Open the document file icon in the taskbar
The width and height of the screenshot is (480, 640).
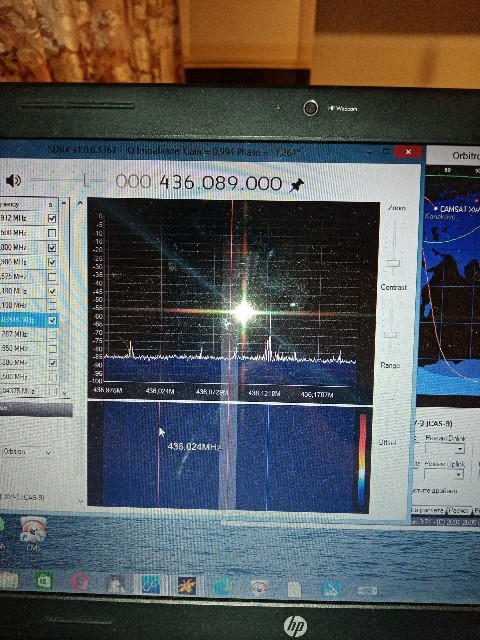click(294, 589)
